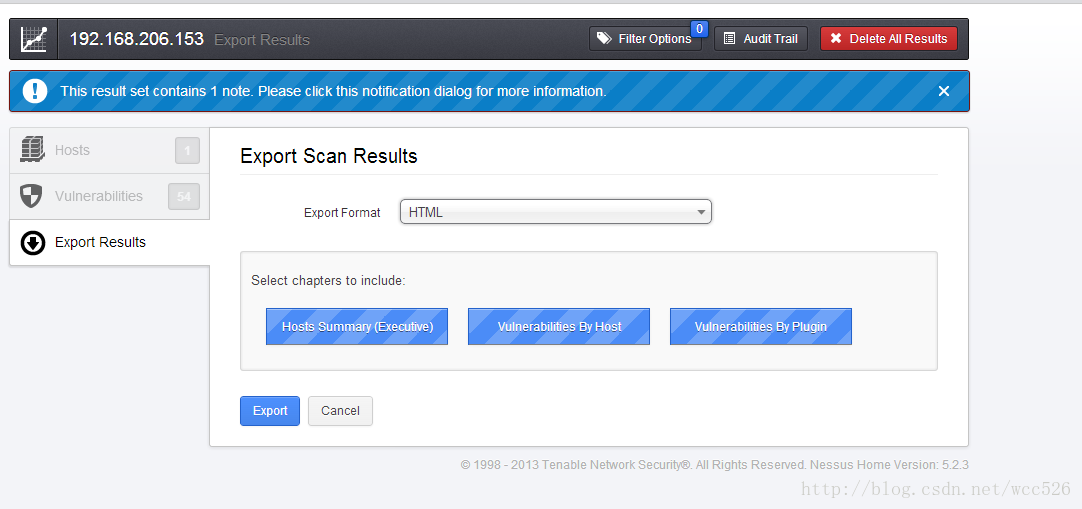Click the Tenable copyright footer text
This screenshot has height=509, width=1082.
(715, 466)
